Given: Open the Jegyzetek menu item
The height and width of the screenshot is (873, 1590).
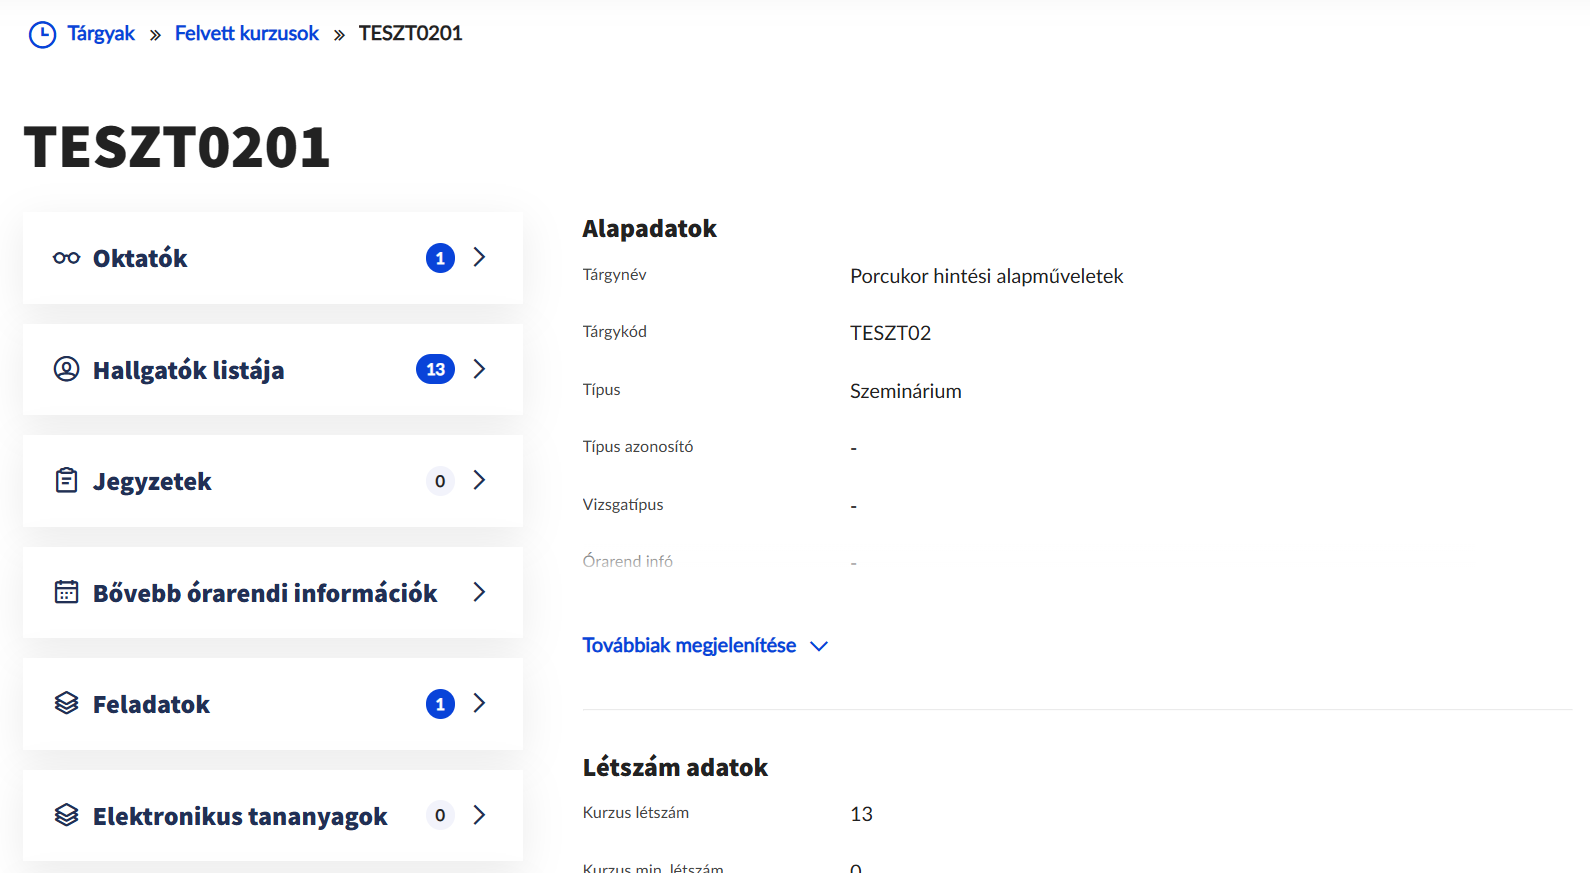Looking at the screenshot, I should (152, 481).
